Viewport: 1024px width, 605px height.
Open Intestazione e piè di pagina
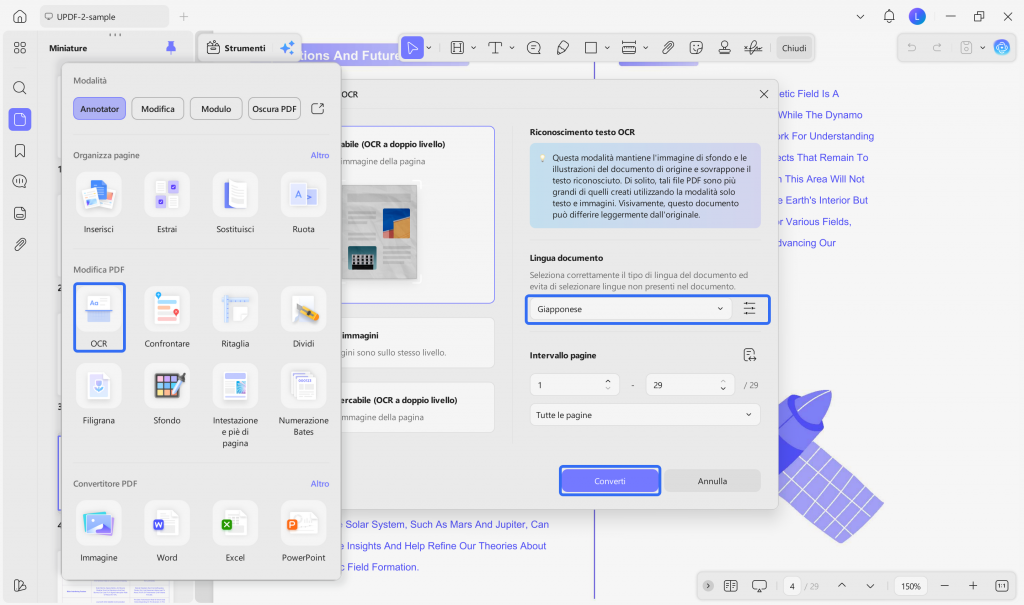tap(235, 405)
